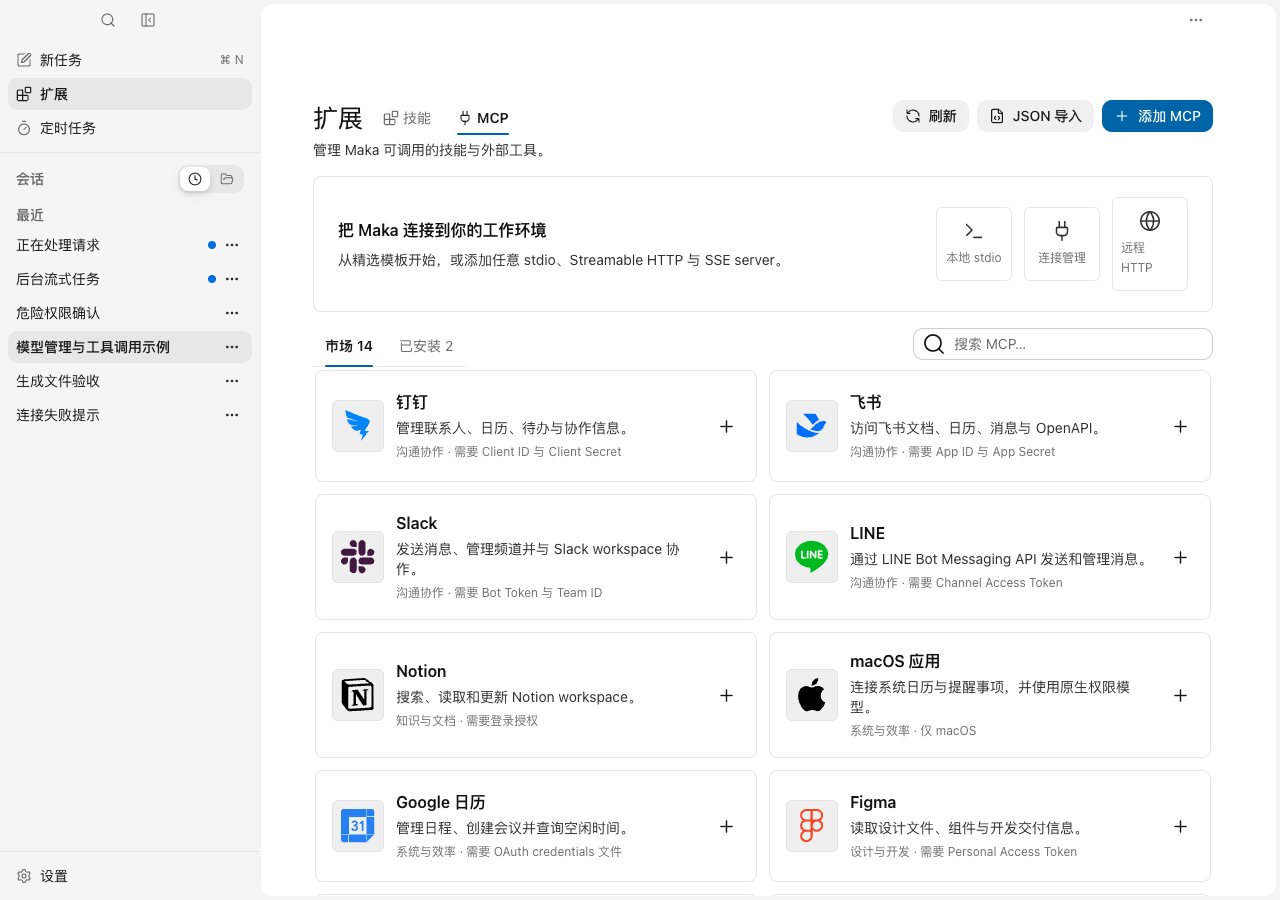Screen dimensions: 1280x900
Task: Click the 刷新 refresh button
Action: (931, 116)
